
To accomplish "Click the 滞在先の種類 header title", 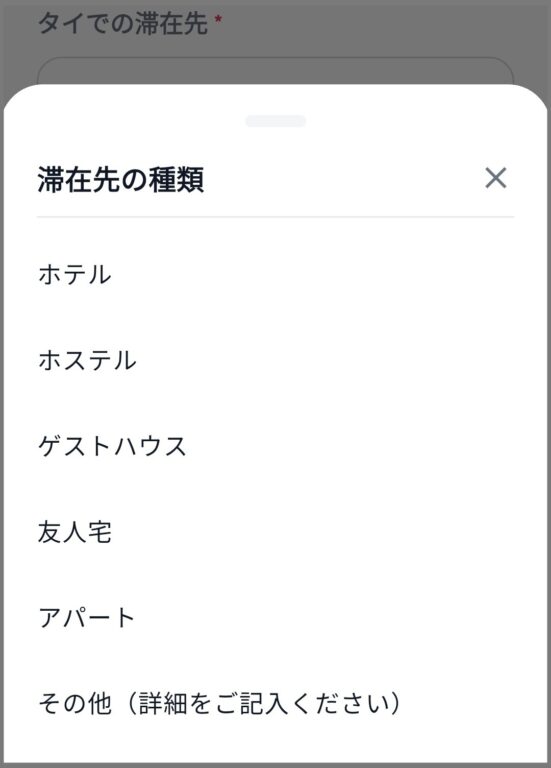I will coord(121,179).
